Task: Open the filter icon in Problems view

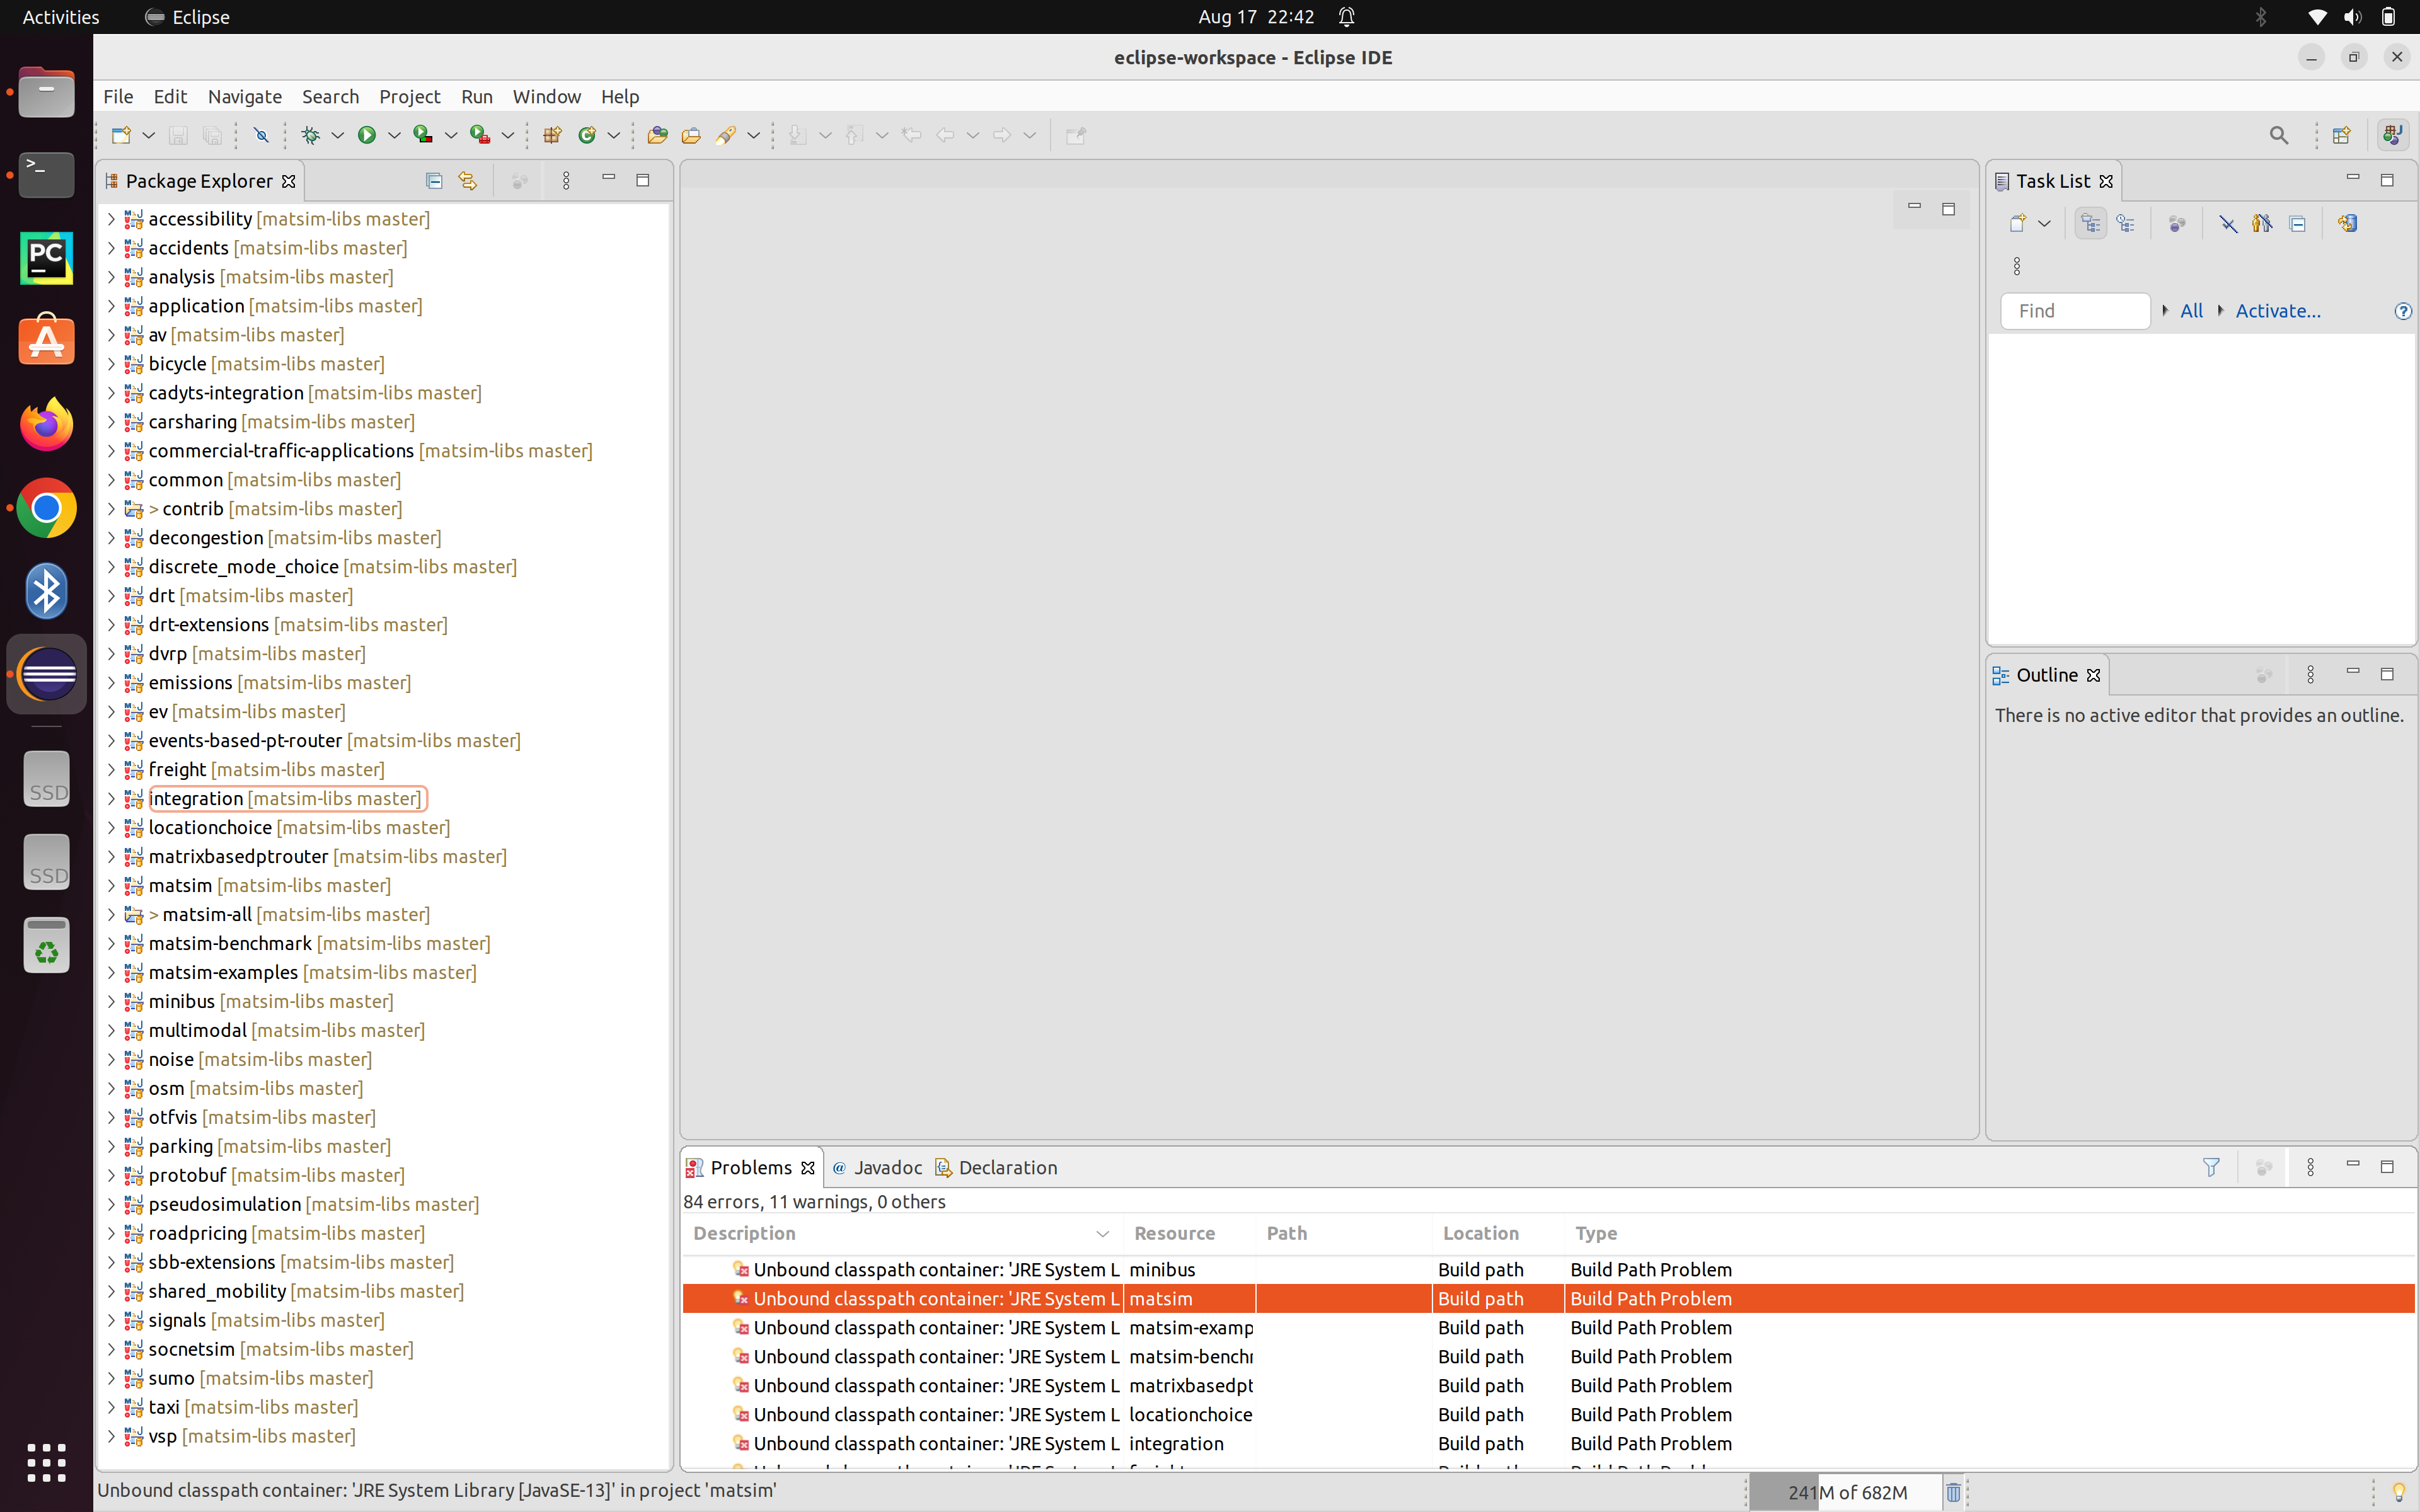Action: click(2210, 1167)
